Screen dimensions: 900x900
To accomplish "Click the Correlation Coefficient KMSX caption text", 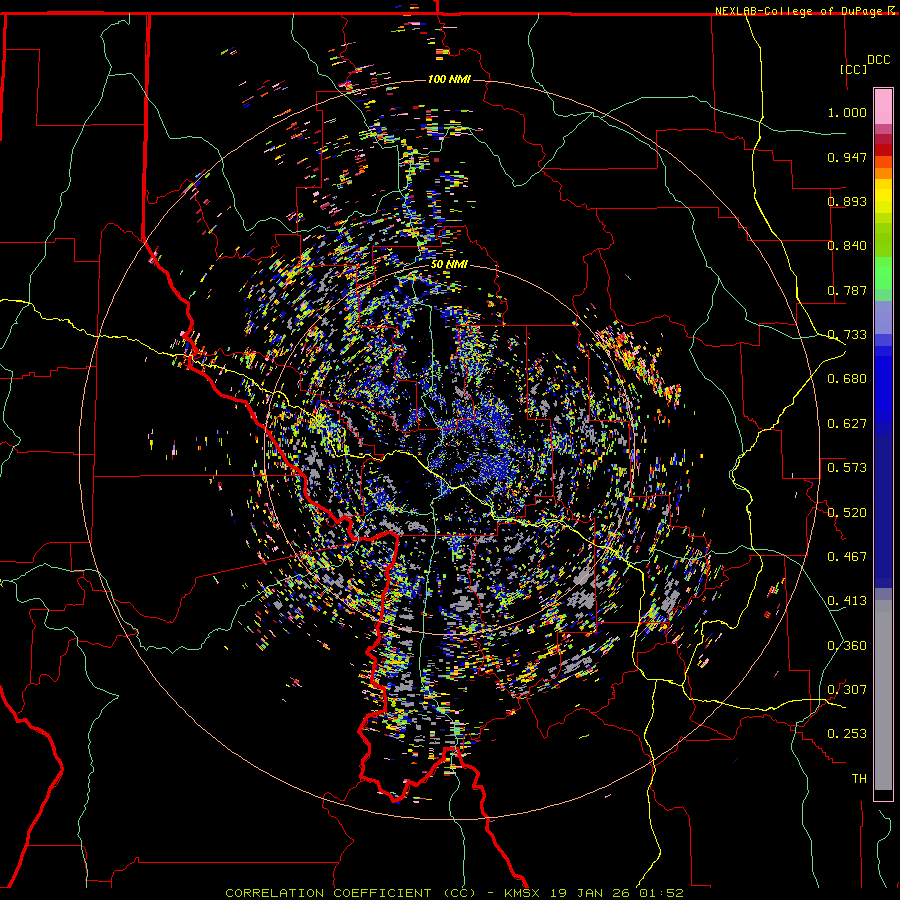I will coord(455,893).
